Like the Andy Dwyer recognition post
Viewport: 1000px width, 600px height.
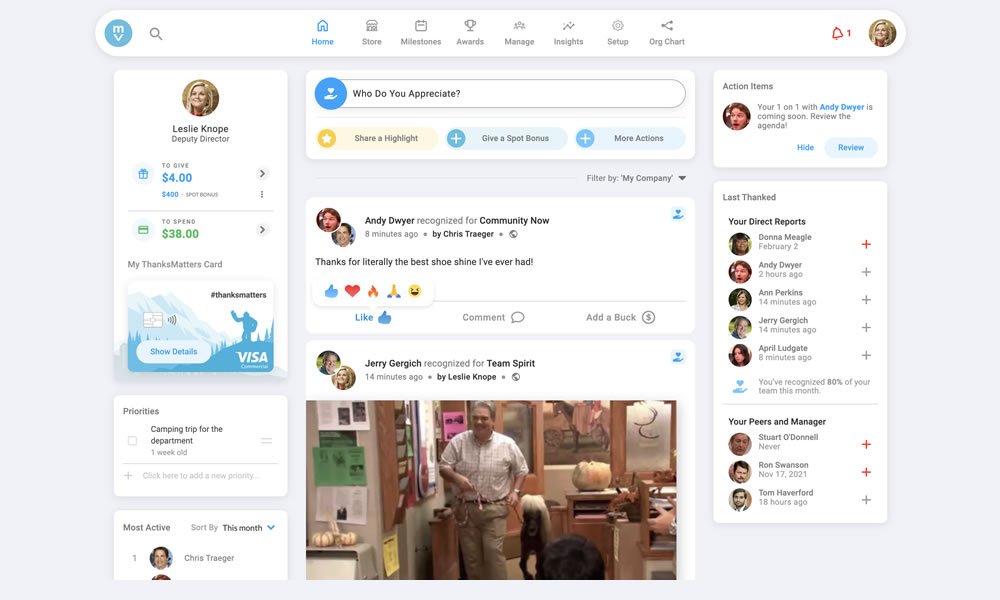coord(373,317)
